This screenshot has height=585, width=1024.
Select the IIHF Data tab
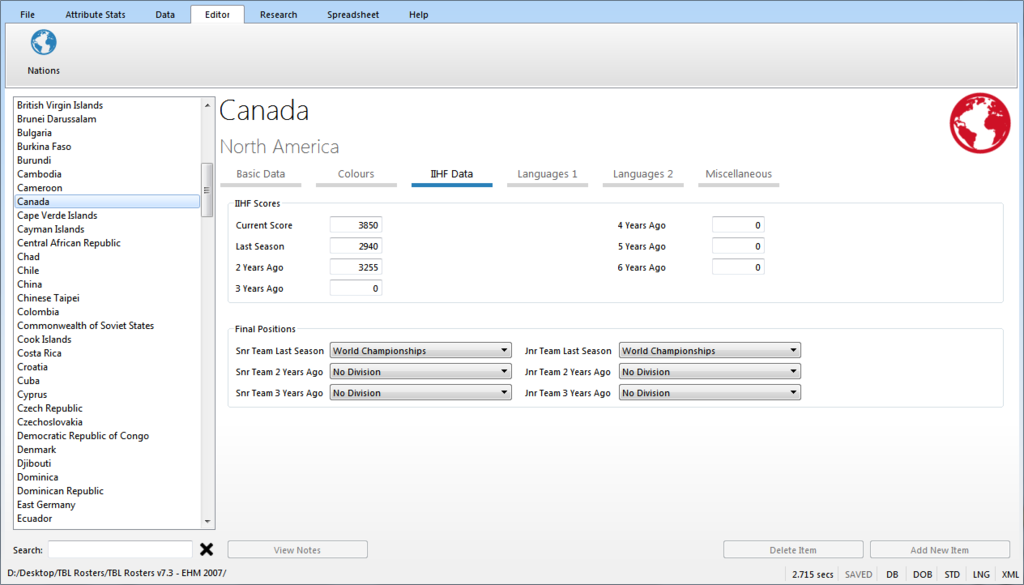point(452,176)
